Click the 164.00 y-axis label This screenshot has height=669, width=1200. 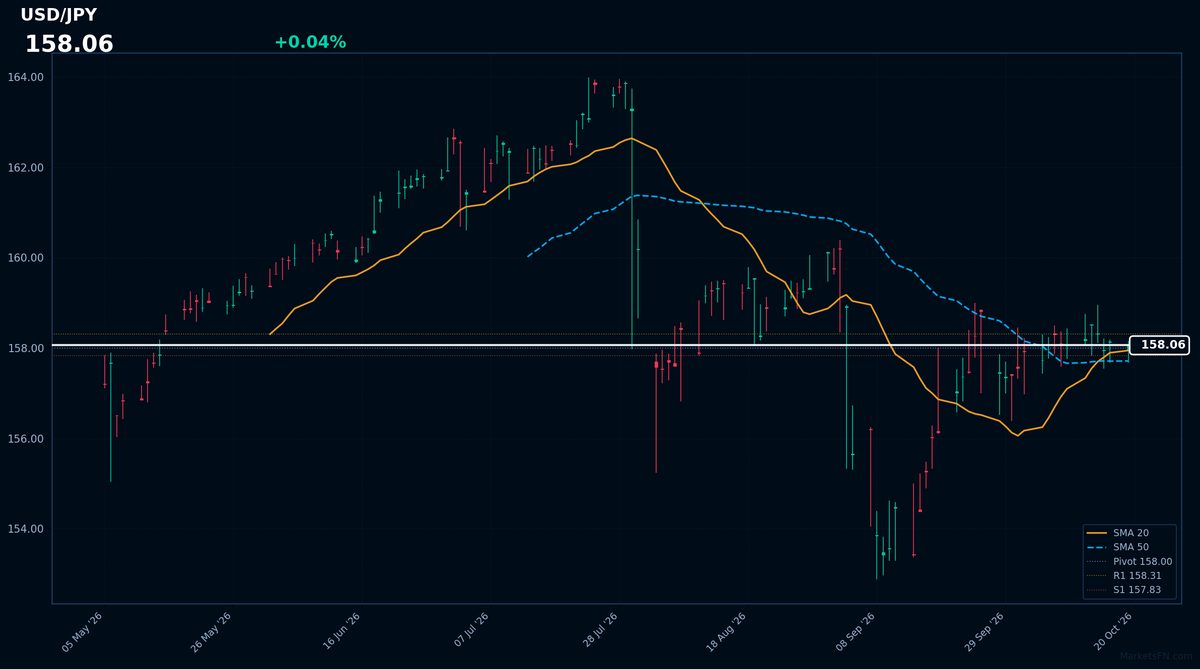26,77
